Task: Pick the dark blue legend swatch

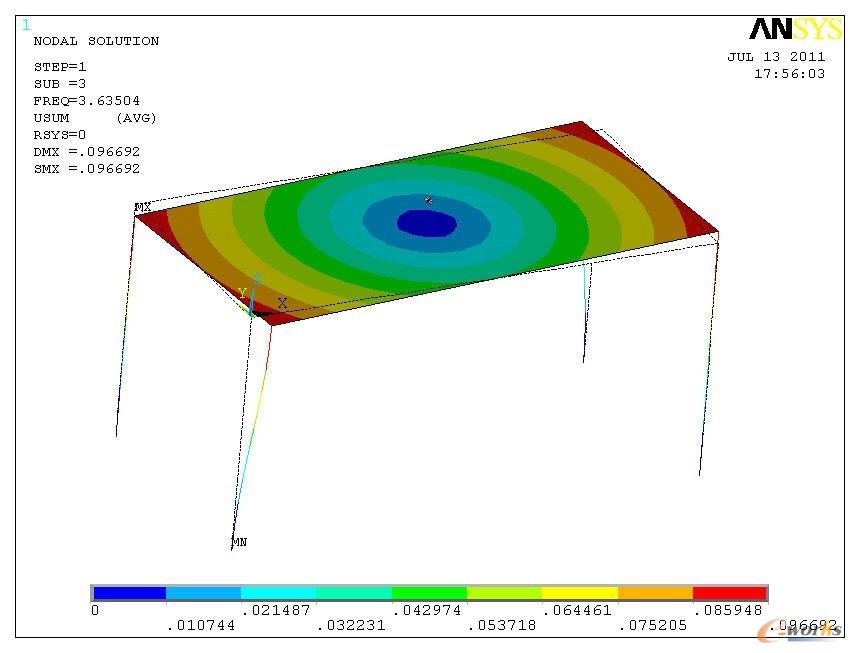Action: (129, 593)
